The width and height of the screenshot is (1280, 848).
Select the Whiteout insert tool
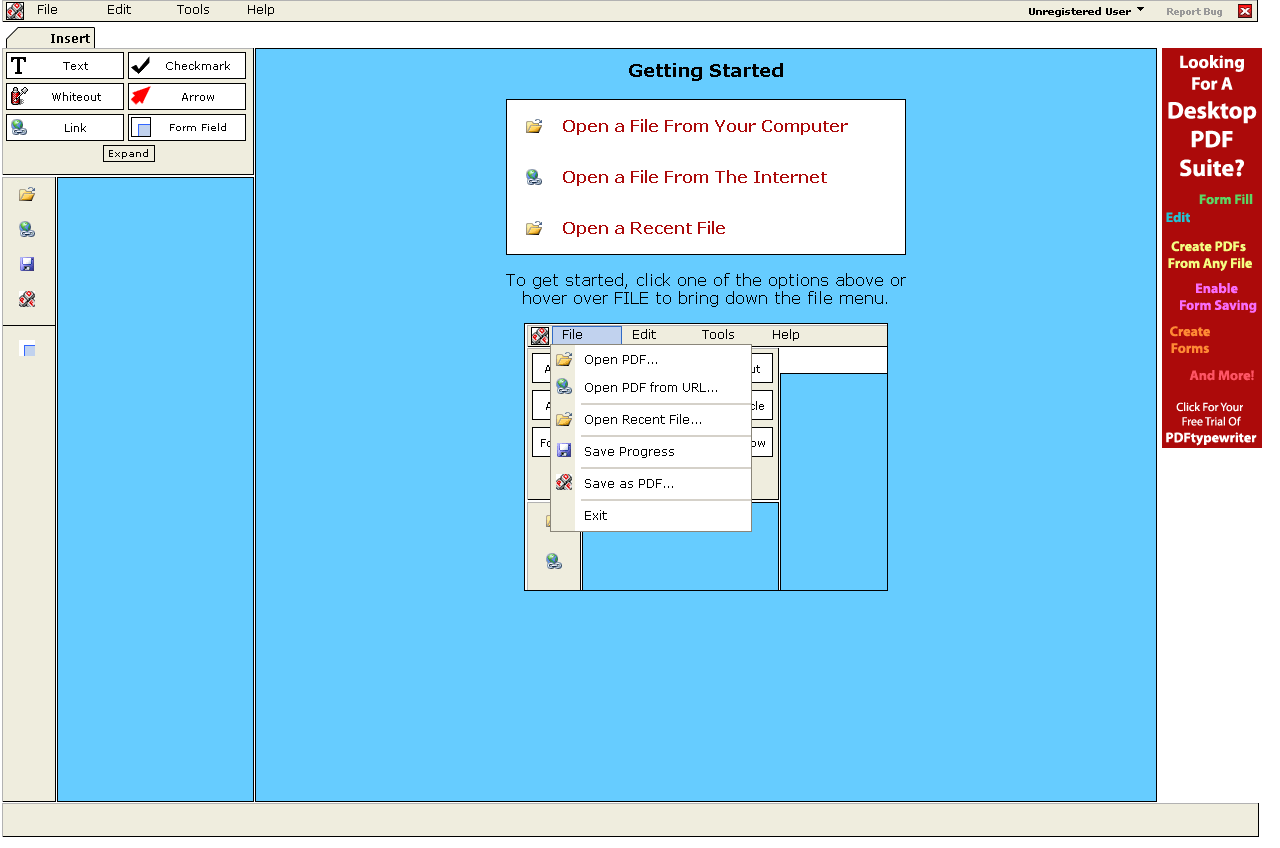(65, 97)
